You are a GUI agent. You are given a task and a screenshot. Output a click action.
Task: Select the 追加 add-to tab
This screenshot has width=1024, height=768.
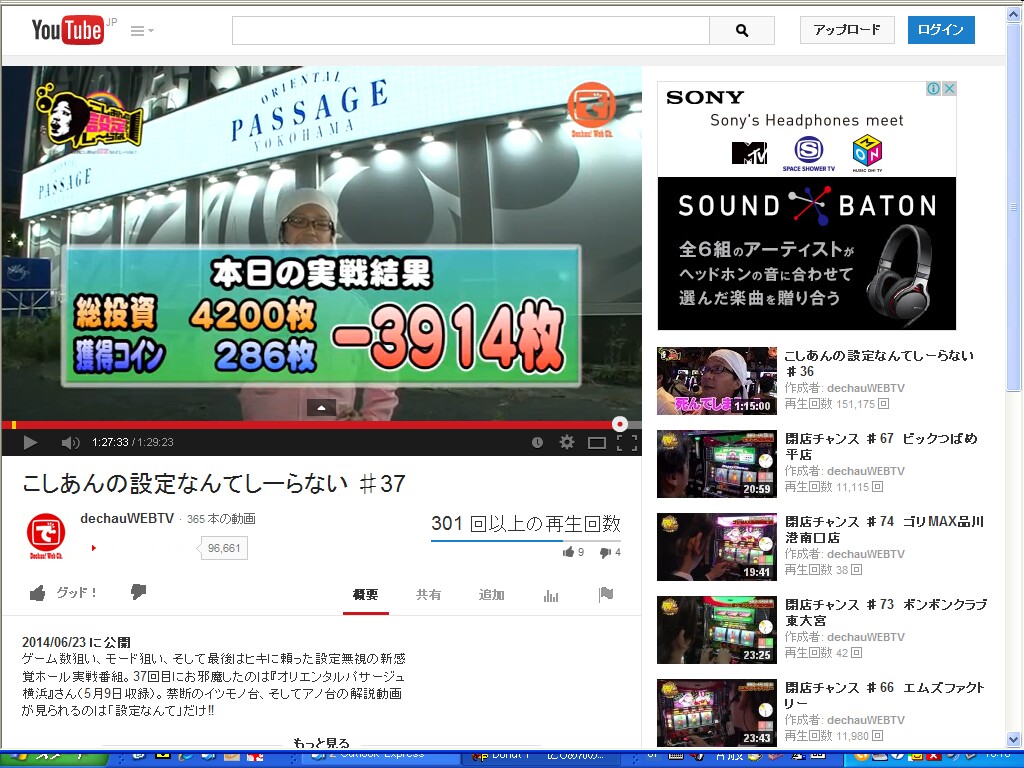pos(491,595)
